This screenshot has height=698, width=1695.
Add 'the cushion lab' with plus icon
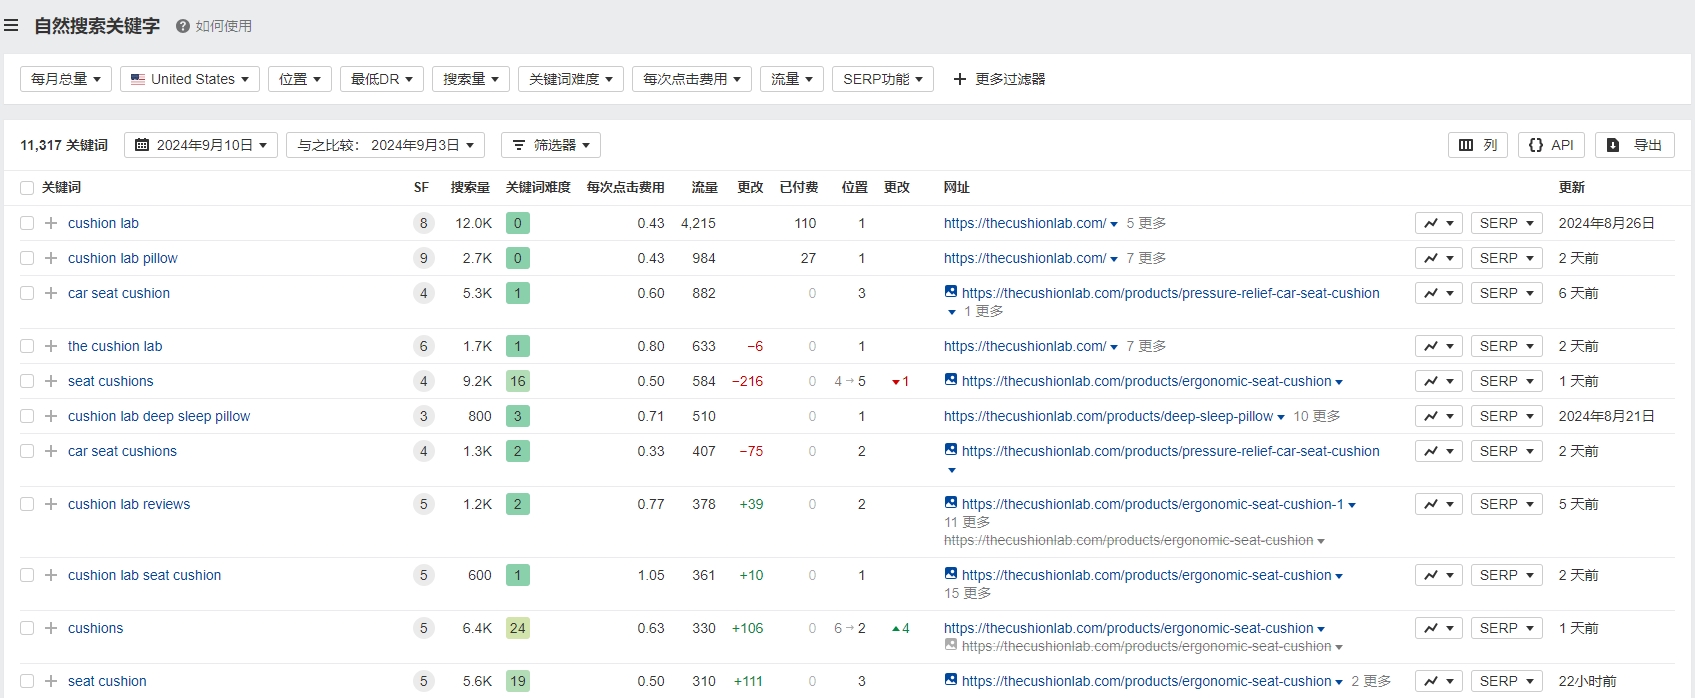(51, 346)
